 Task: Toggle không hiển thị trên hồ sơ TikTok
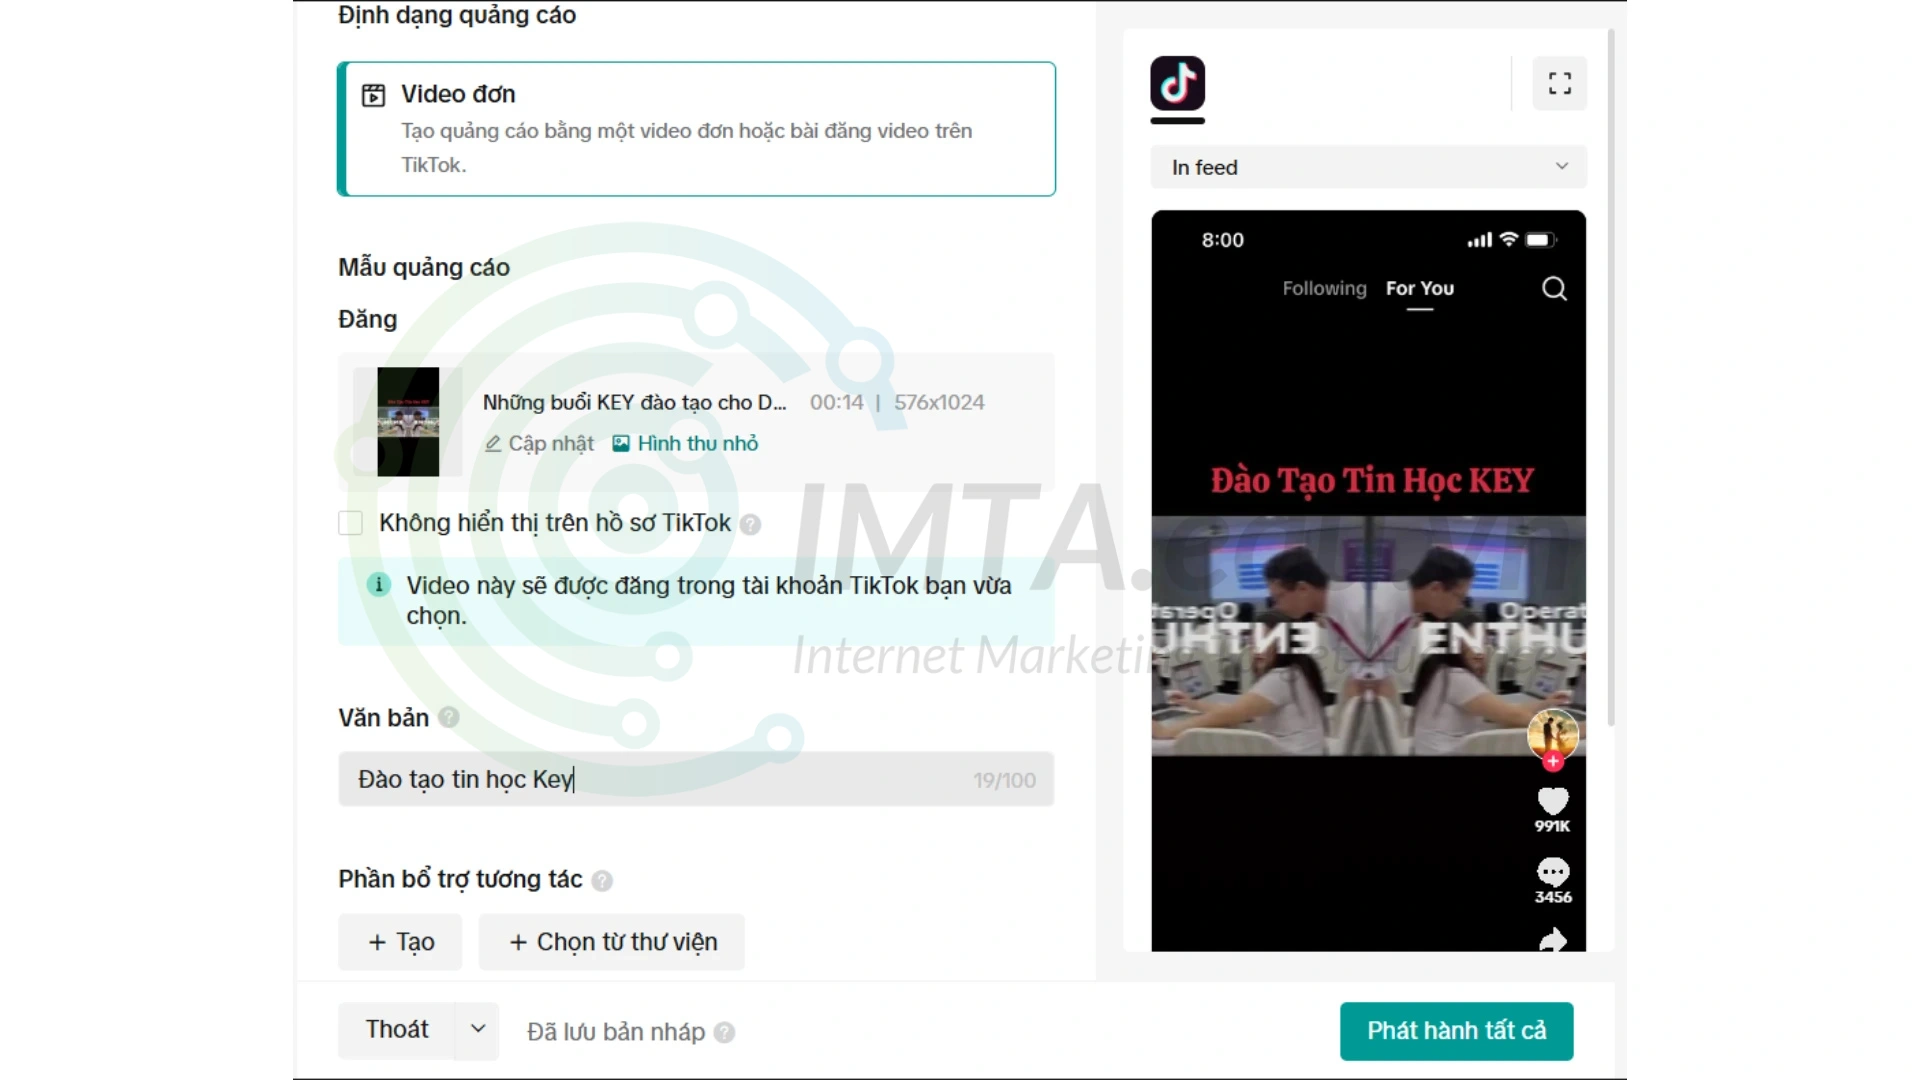tap(349, 522)
